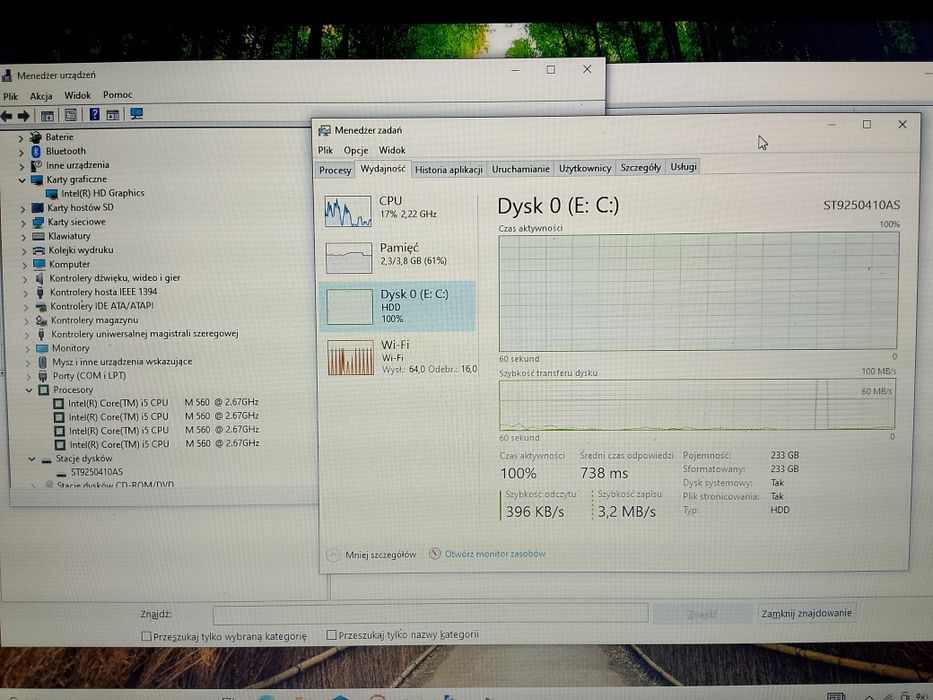The image size is (933, 700).
Task: Click the Mniej szczegółów button
Action: click(371, 555)
